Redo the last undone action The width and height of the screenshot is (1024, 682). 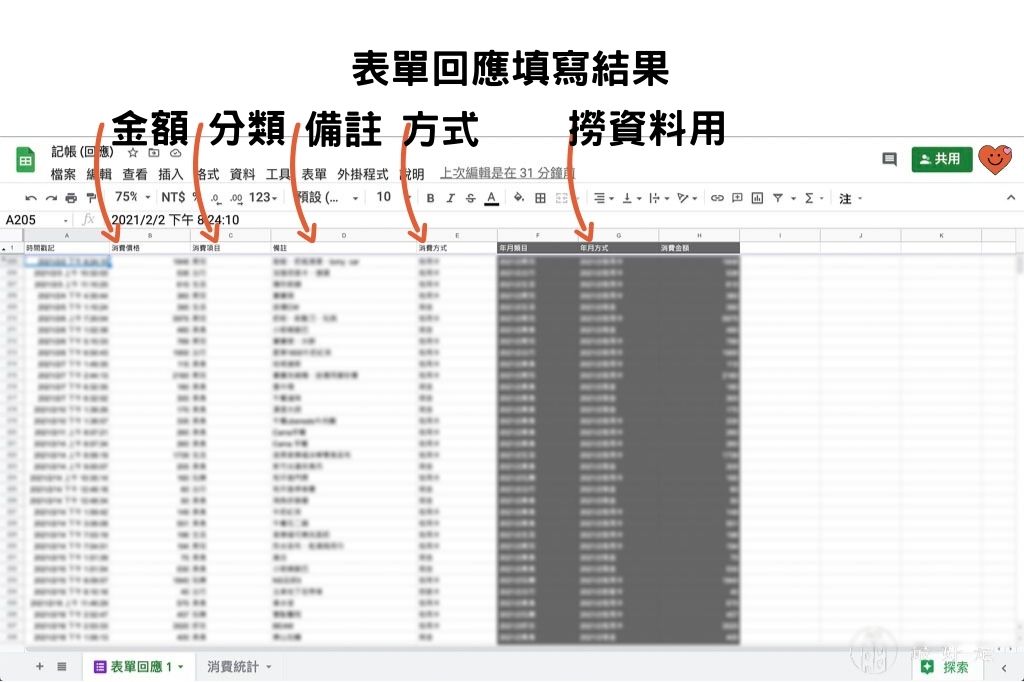point(51,198)
